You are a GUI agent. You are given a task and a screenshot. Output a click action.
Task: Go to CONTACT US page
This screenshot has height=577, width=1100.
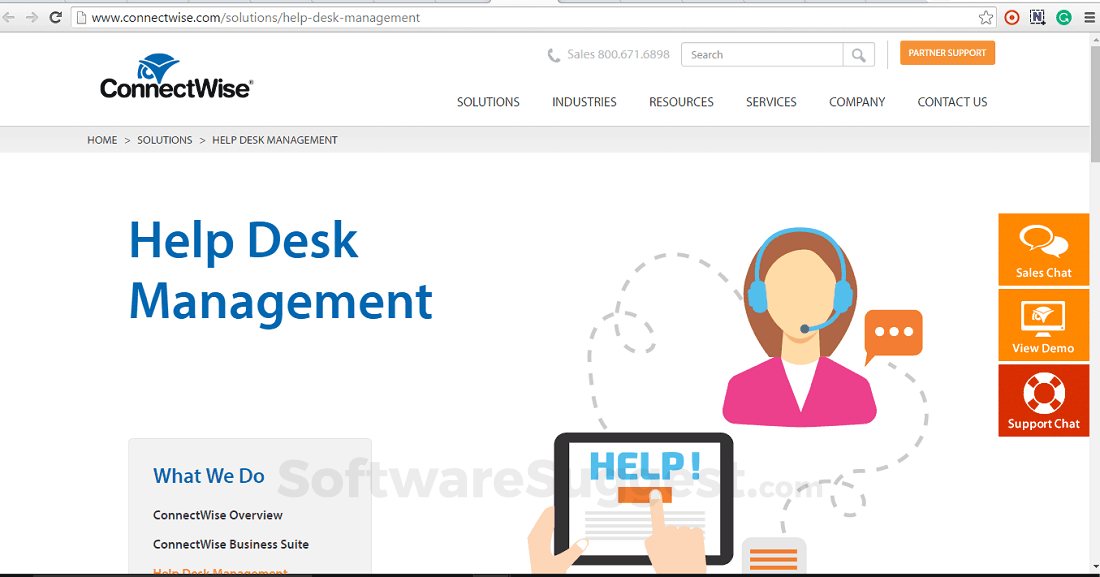pyautogui.click(x=952, y=102)
